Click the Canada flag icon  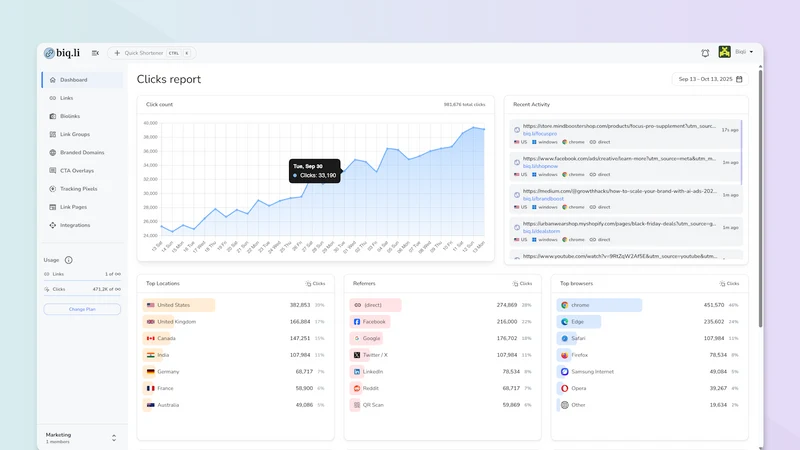(x=151, y=338)
